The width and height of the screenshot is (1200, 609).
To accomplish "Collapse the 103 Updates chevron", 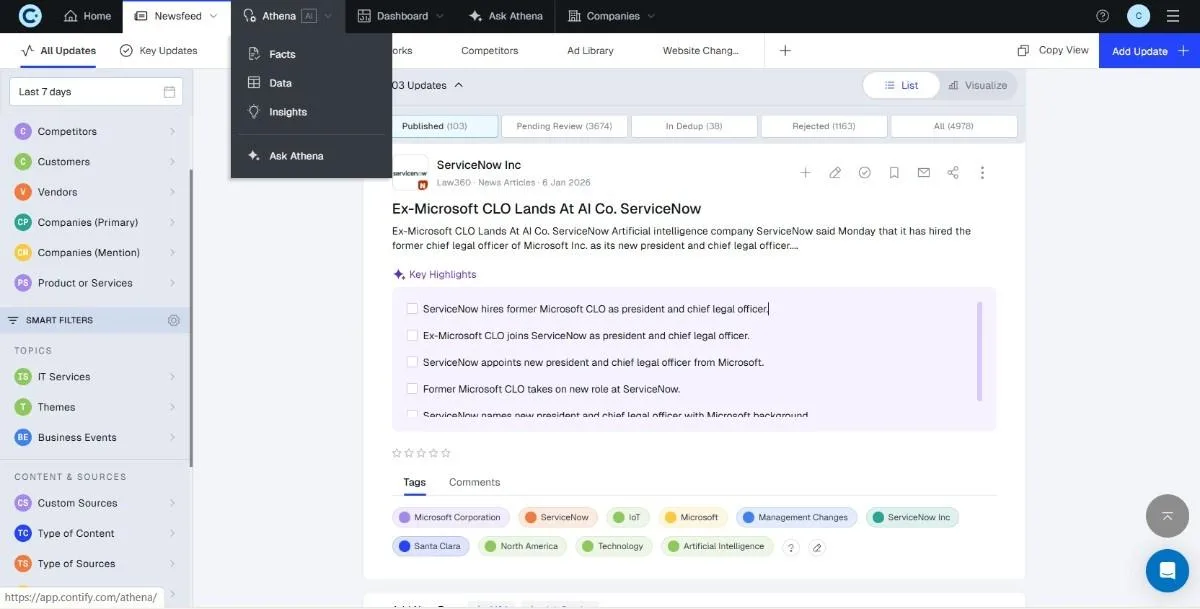I will point(459,85).
